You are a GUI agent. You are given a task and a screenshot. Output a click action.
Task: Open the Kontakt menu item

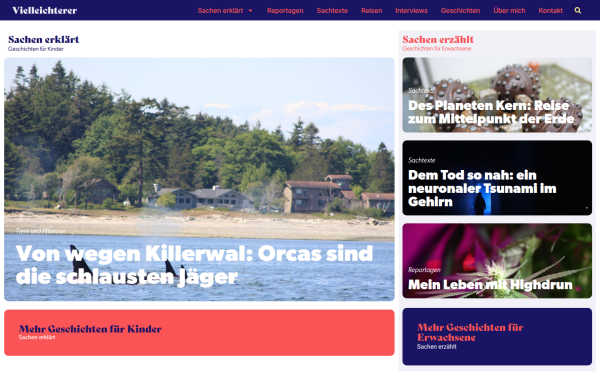550,11
